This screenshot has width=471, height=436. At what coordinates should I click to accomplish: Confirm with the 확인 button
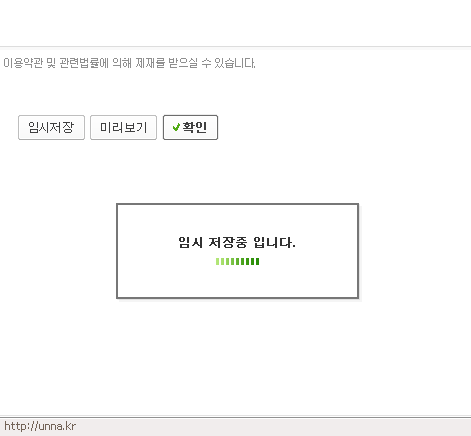point(190,127)
